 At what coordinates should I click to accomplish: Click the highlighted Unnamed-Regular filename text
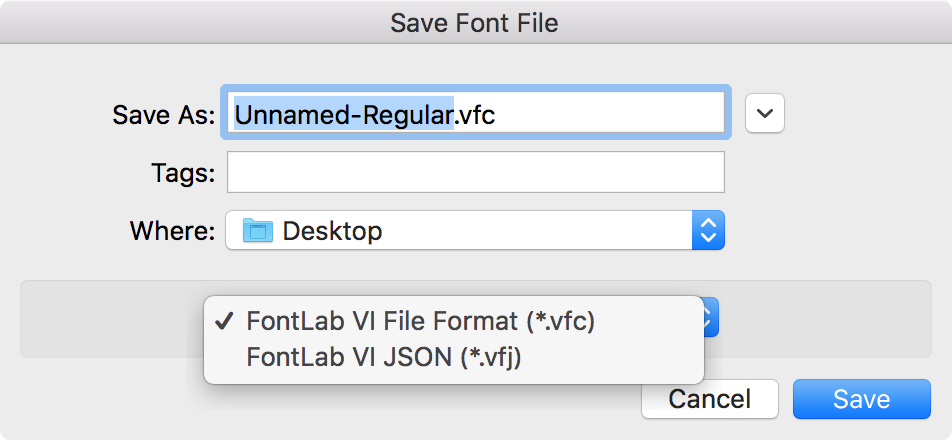tap(344, 113)
